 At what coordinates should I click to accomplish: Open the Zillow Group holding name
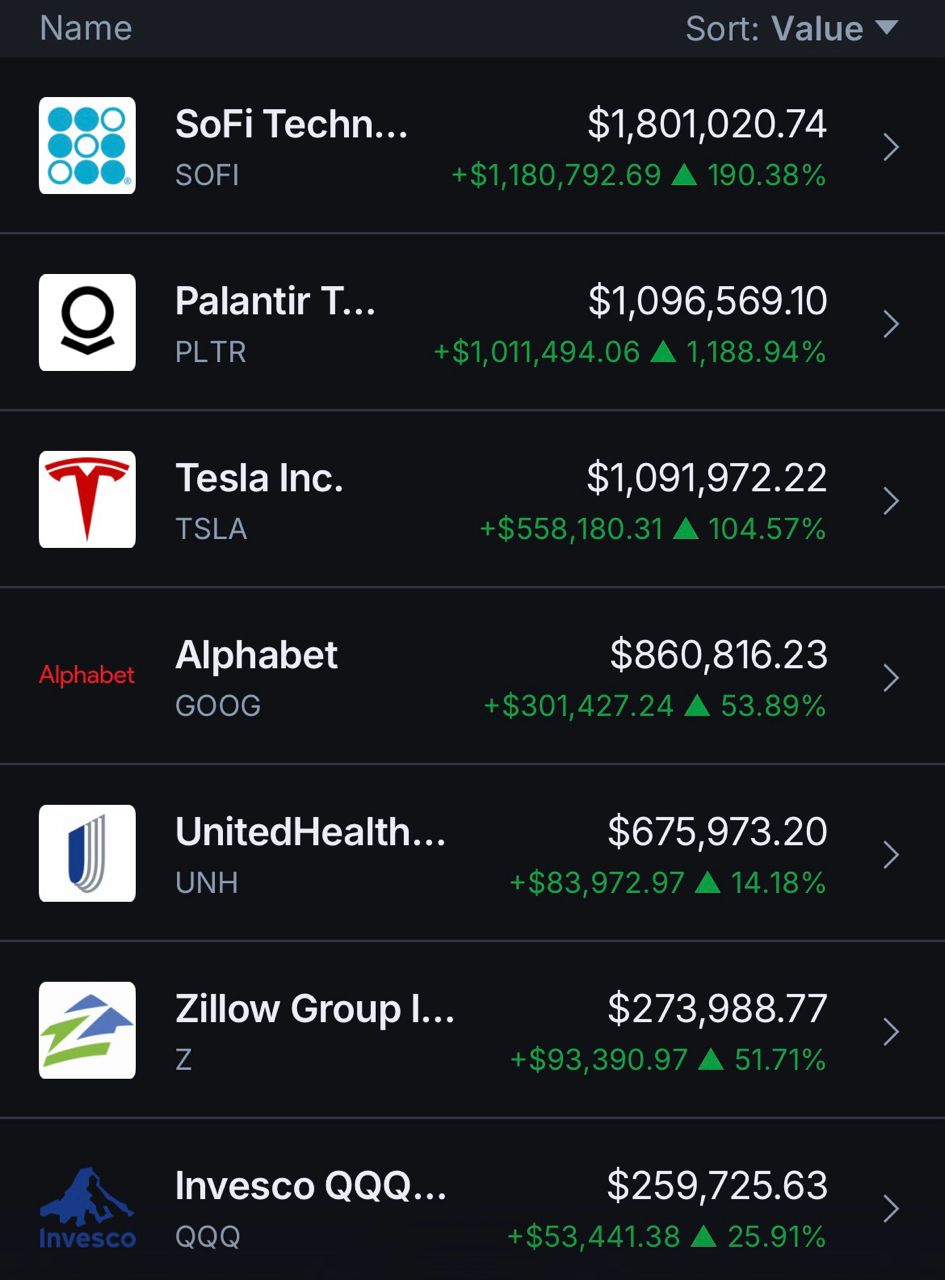[x=315, y=1009]
